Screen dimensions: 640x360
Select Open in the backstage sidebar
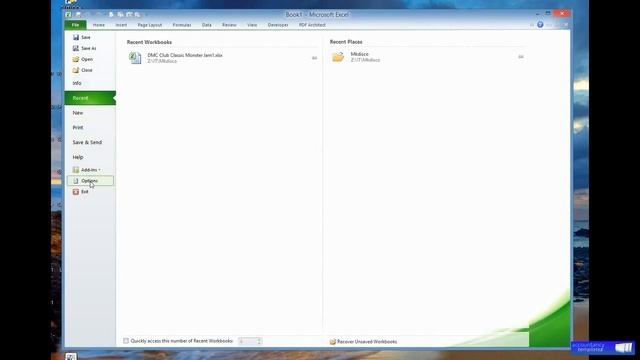tap(83, 59)
